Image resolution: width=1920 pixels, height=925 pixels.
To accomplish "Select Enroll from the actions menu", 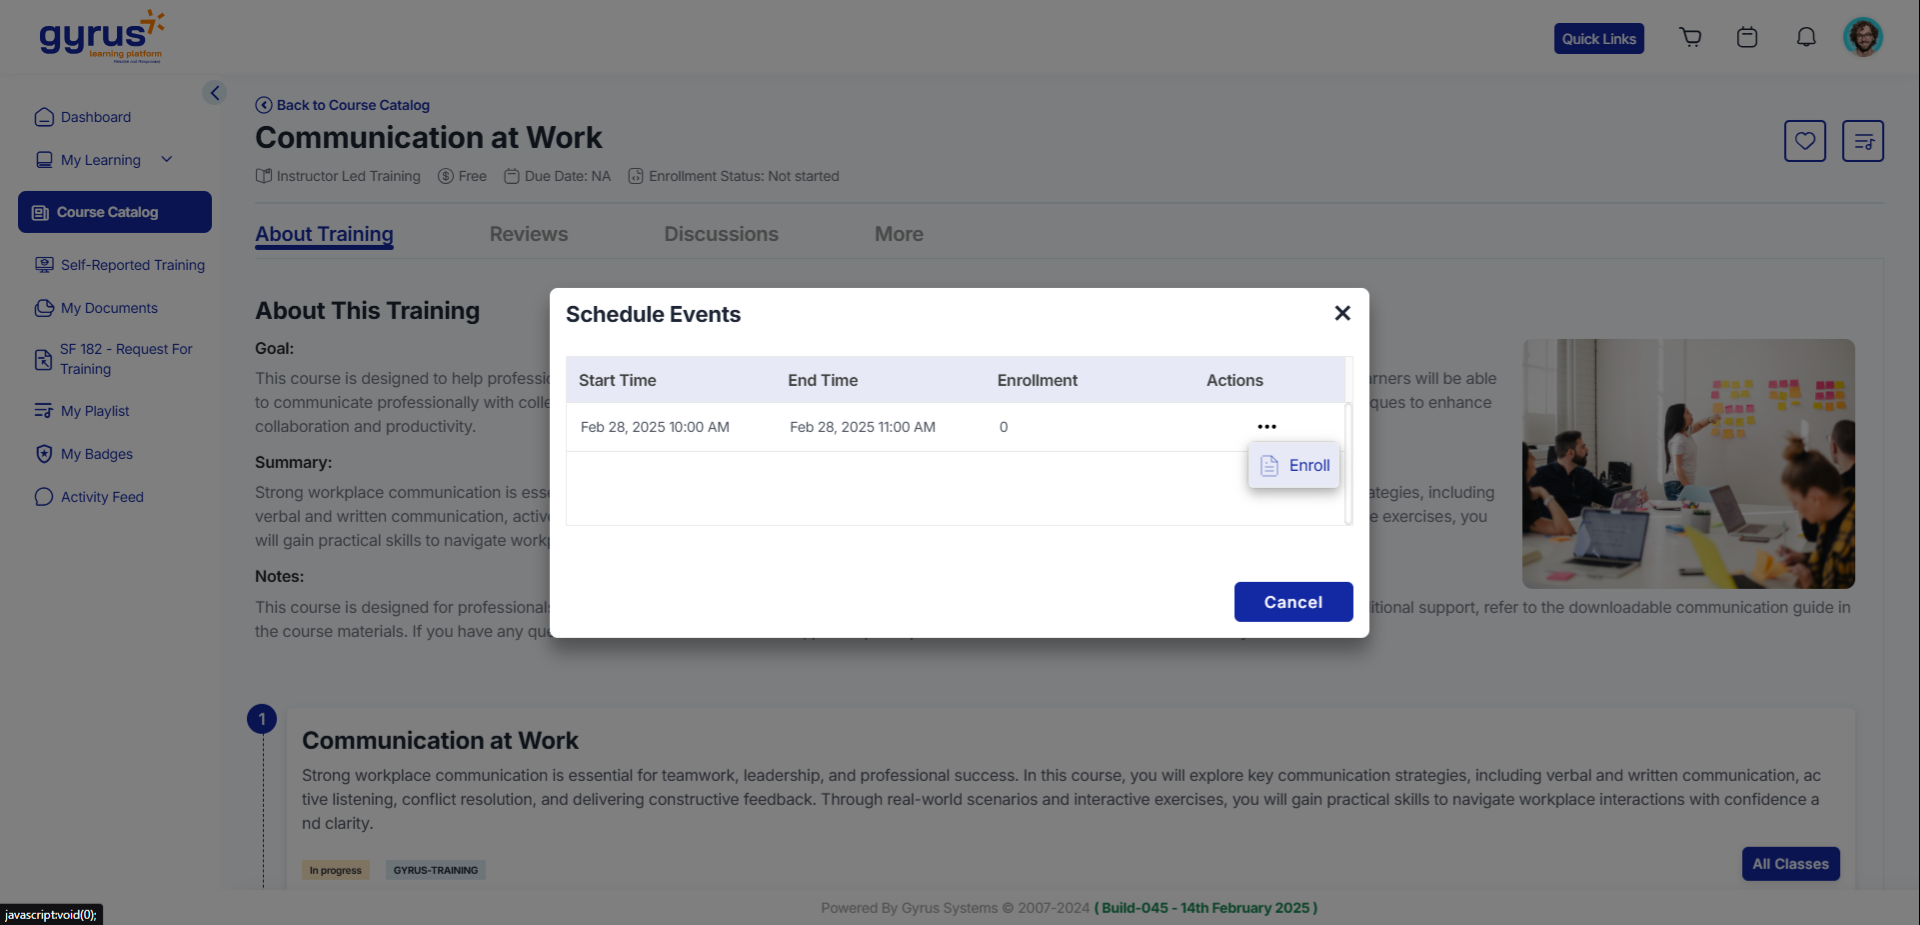I will (x=1295, y=466).
